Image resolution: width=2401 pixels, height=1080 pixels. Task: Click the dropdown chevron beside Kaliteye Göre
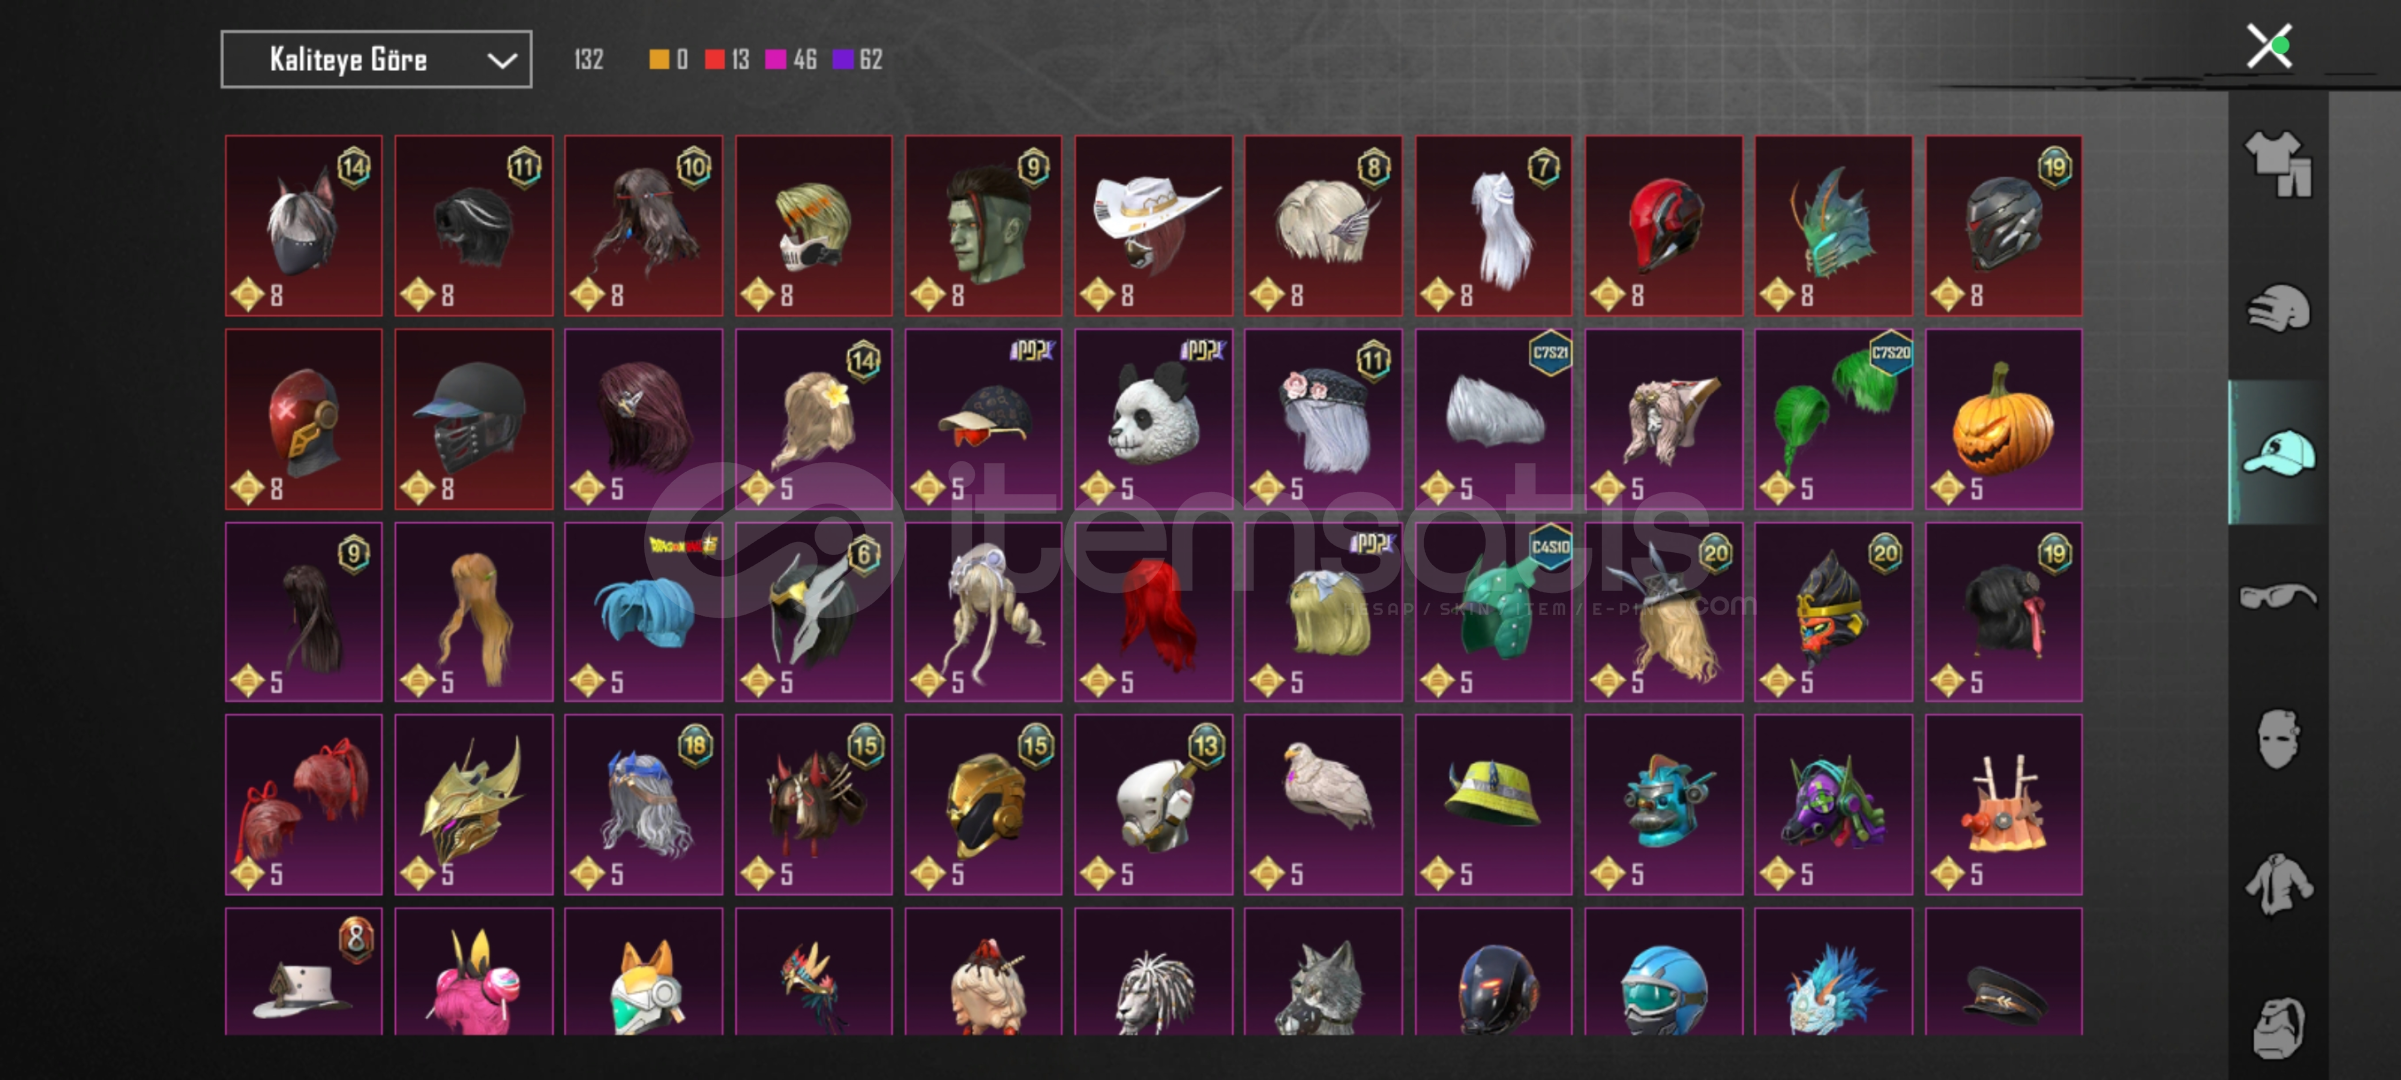tap(501, 61)
